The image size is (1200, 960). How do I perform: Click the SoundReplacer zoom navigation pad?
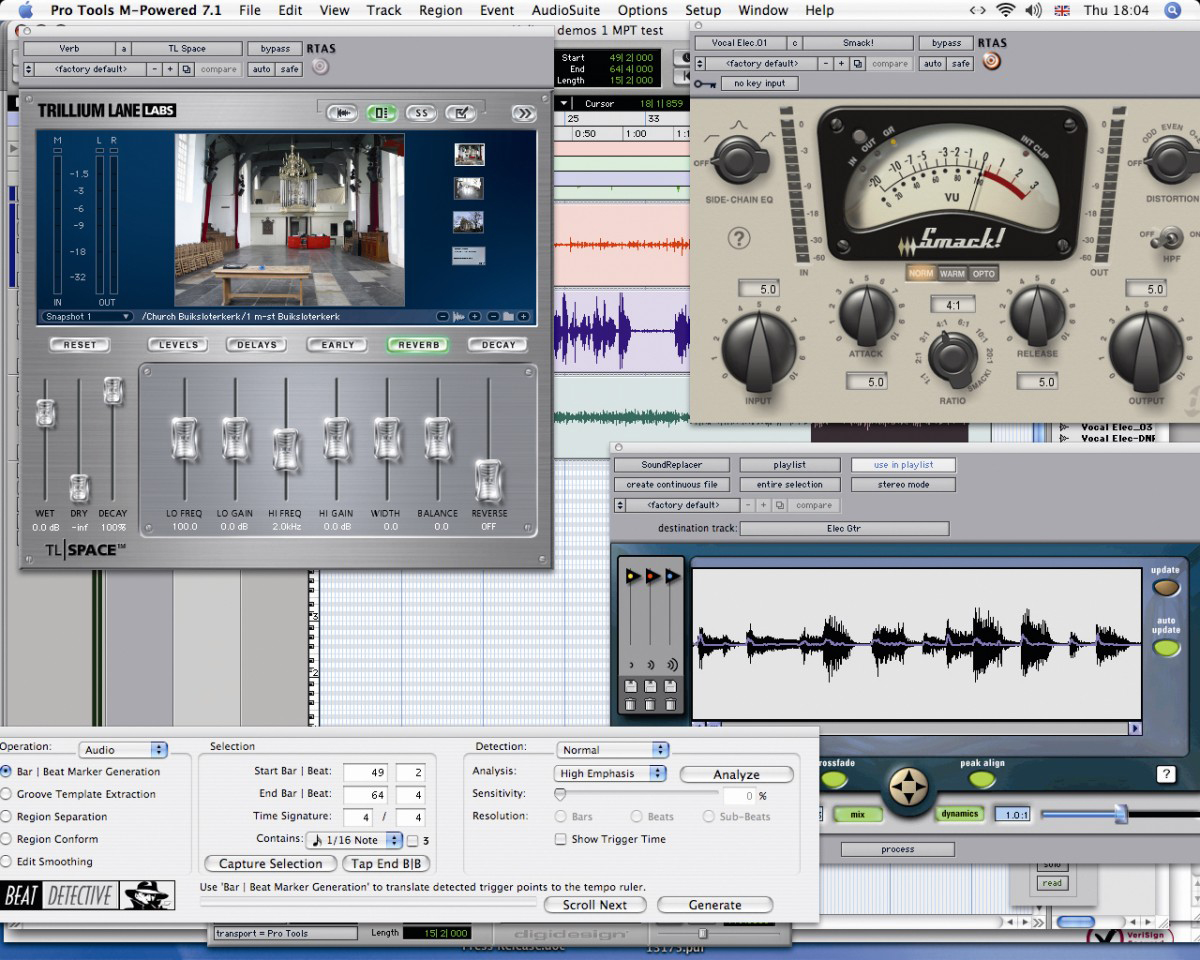(908, 785)
